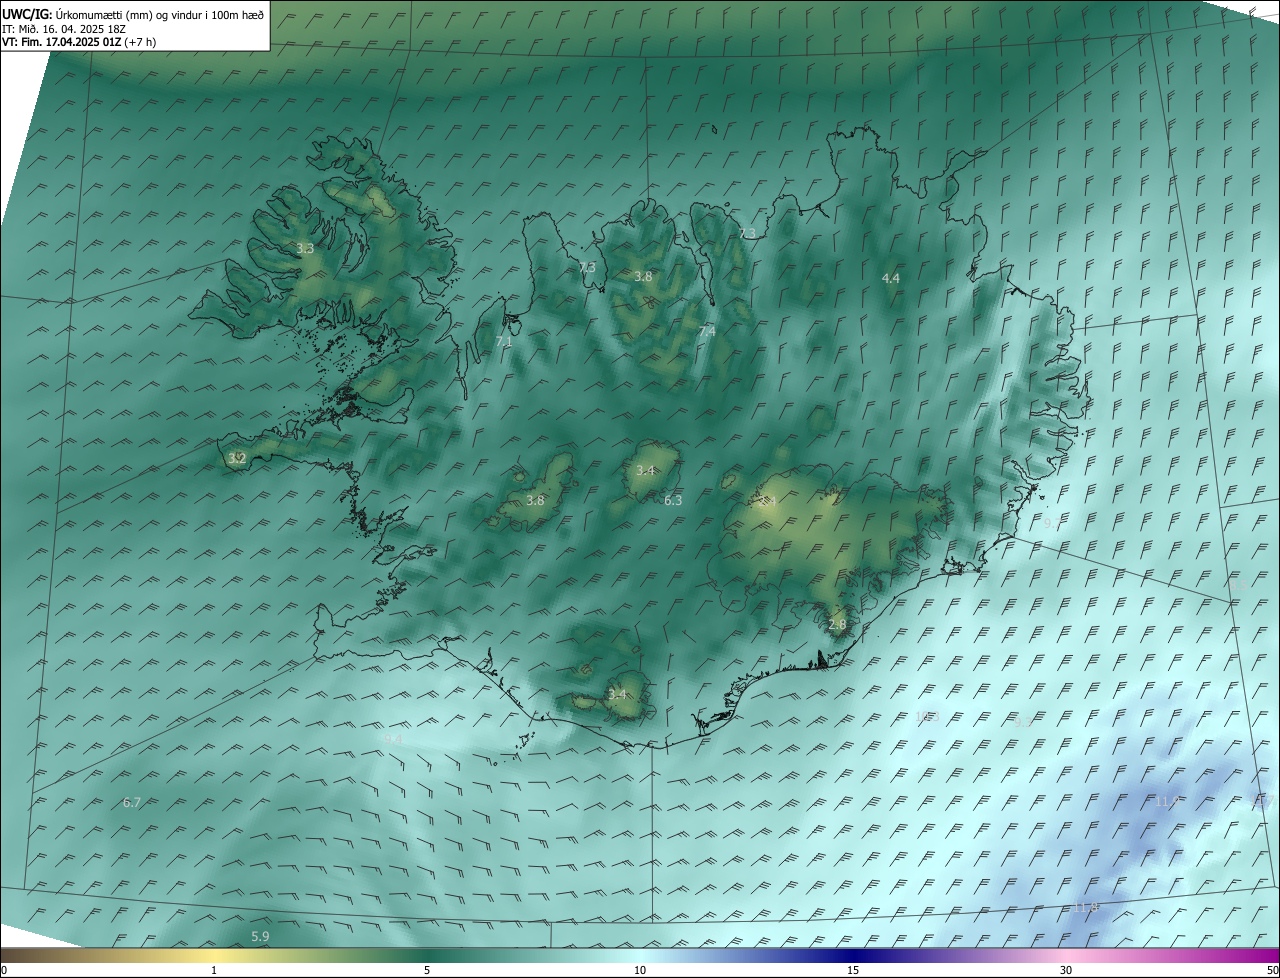Click the 3.4 value just left of 6.3
Image resolution: width=1280 pixels, height=978 pixels.
pyautogui.click(x=645, y=471)
